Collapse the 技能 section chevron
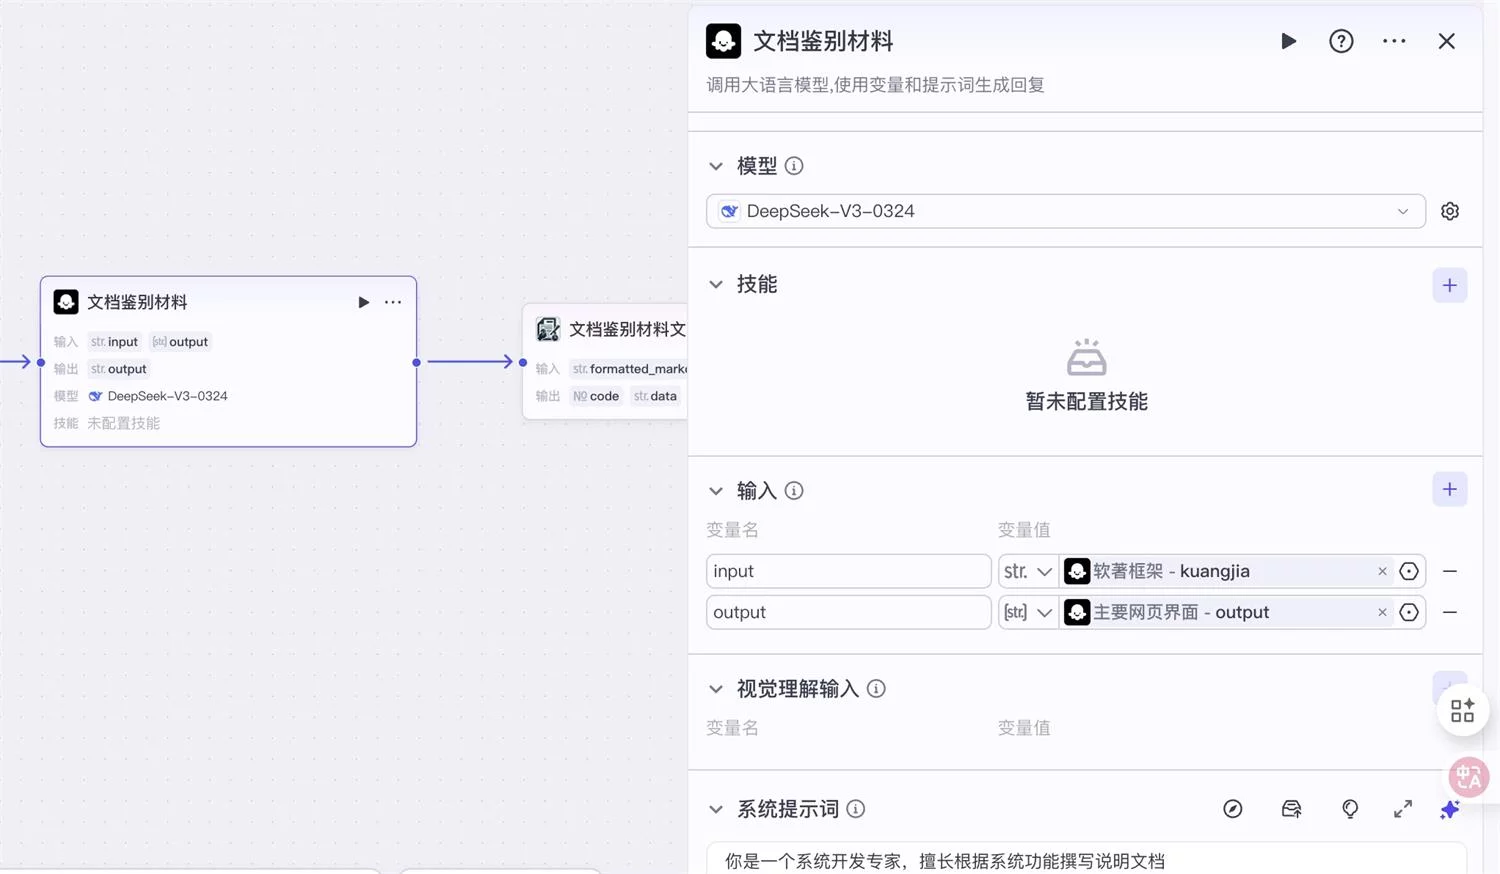 715,284
